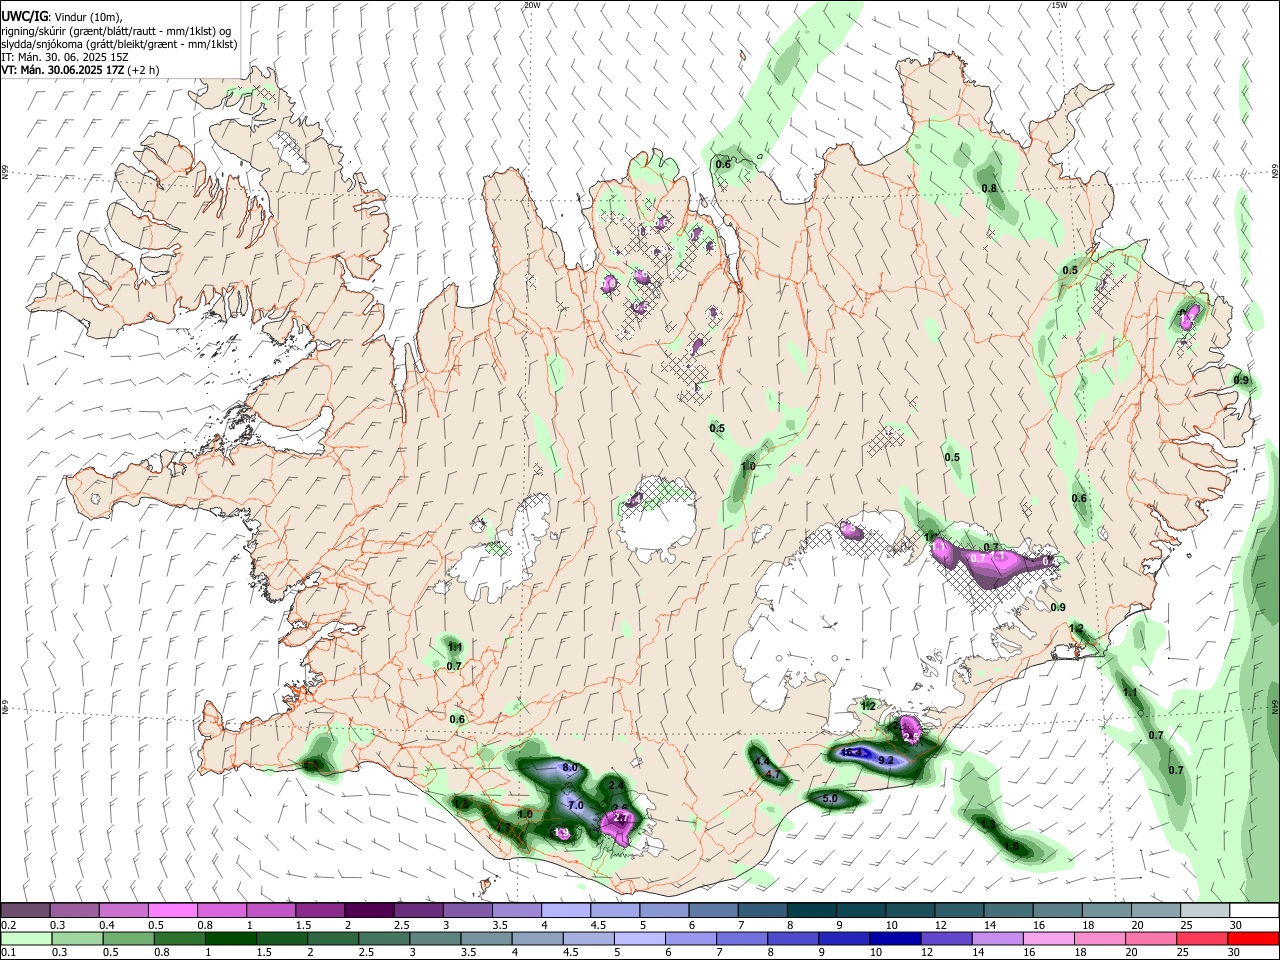
Task: Click the '4.4' precipitation value on the map
Action: 762,762
